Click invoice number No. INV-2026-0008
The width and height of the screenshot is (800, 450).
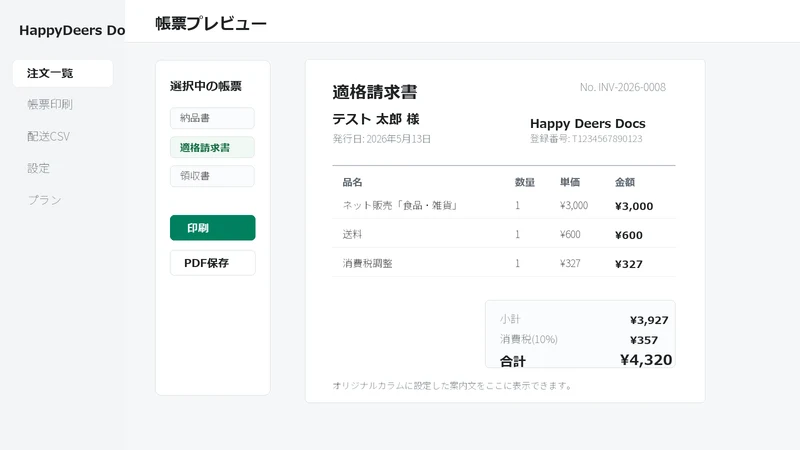pyautogui.click(x=622, y=87)
